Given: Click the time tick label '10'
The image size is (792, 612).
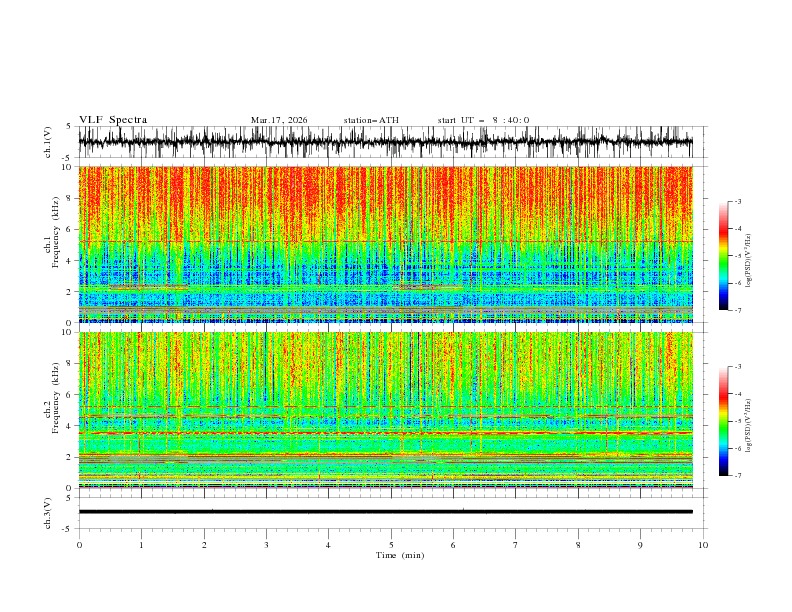Looking at the screenshot, I should pos(703,545).
